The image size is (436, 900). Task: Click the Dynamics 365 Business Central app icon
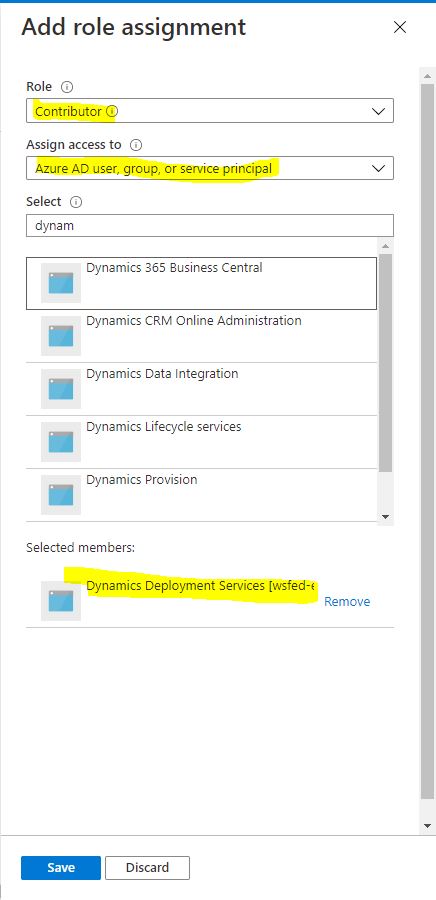tap(61, 283)
